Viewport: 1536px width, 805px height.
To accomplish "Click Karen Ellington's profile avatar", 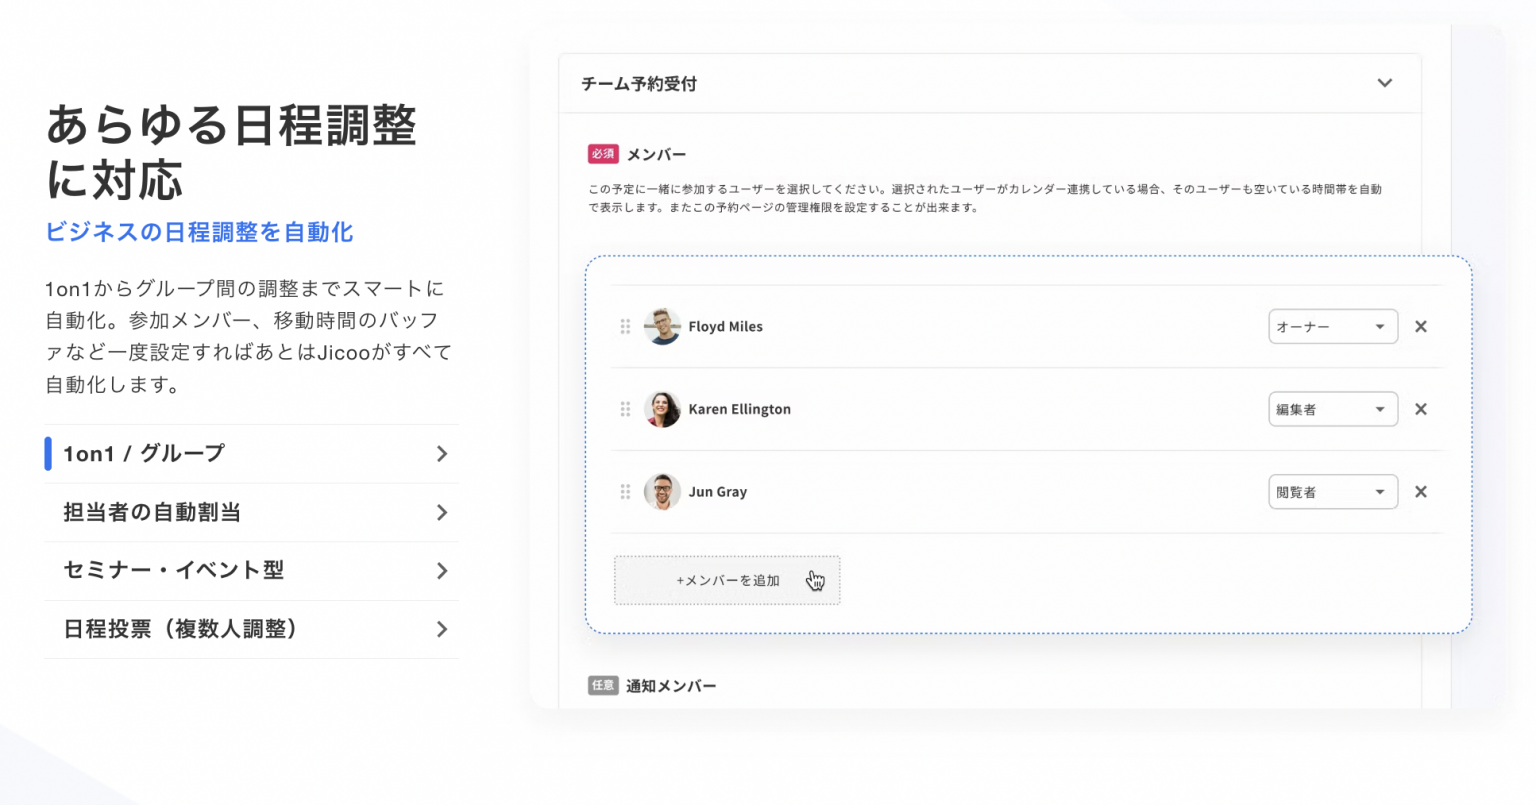I will (x=662, y=409).
